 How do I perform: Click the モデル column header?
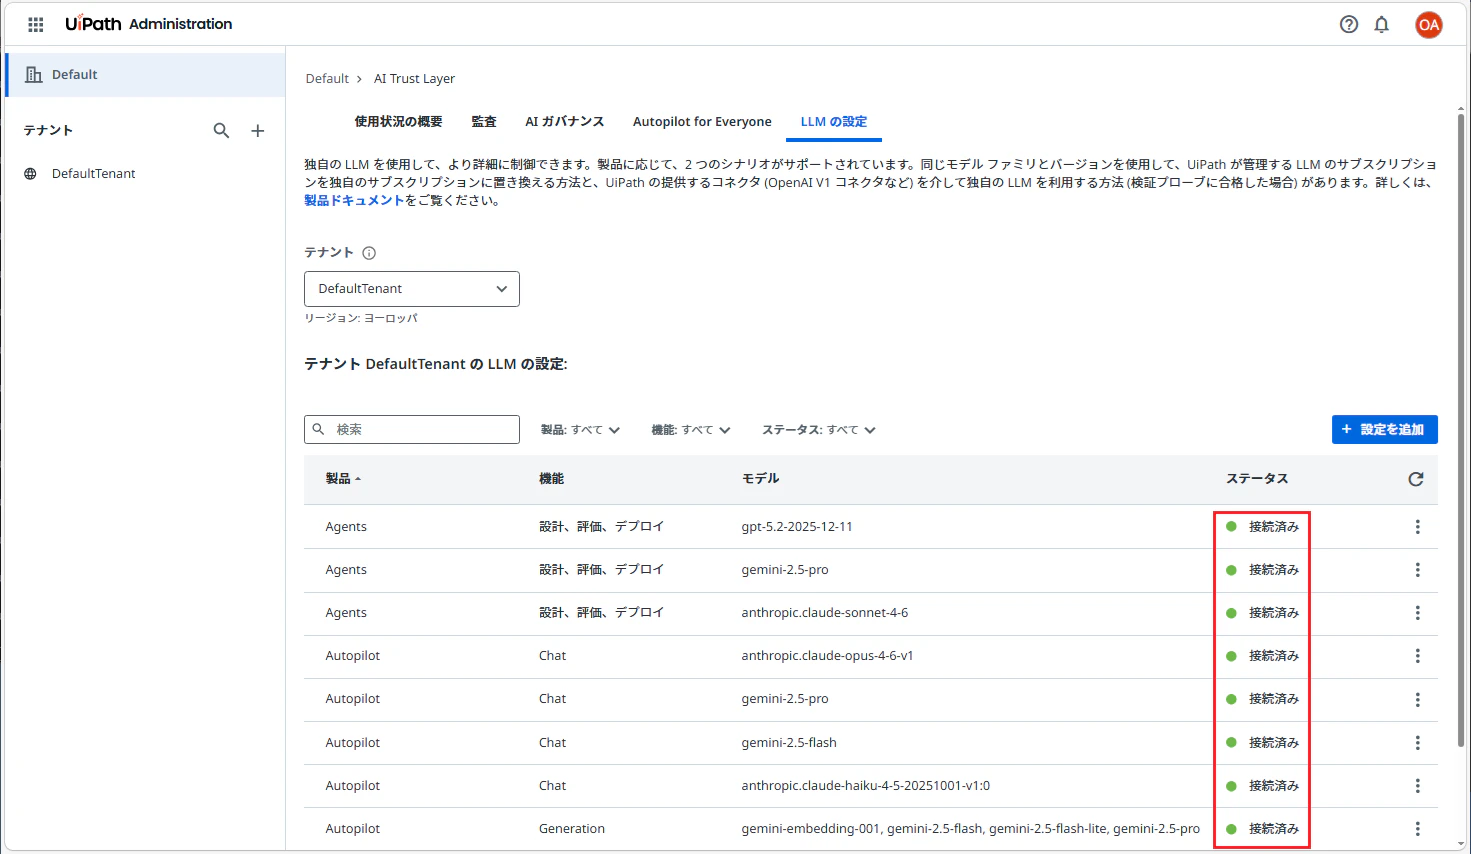click(760, 479)
